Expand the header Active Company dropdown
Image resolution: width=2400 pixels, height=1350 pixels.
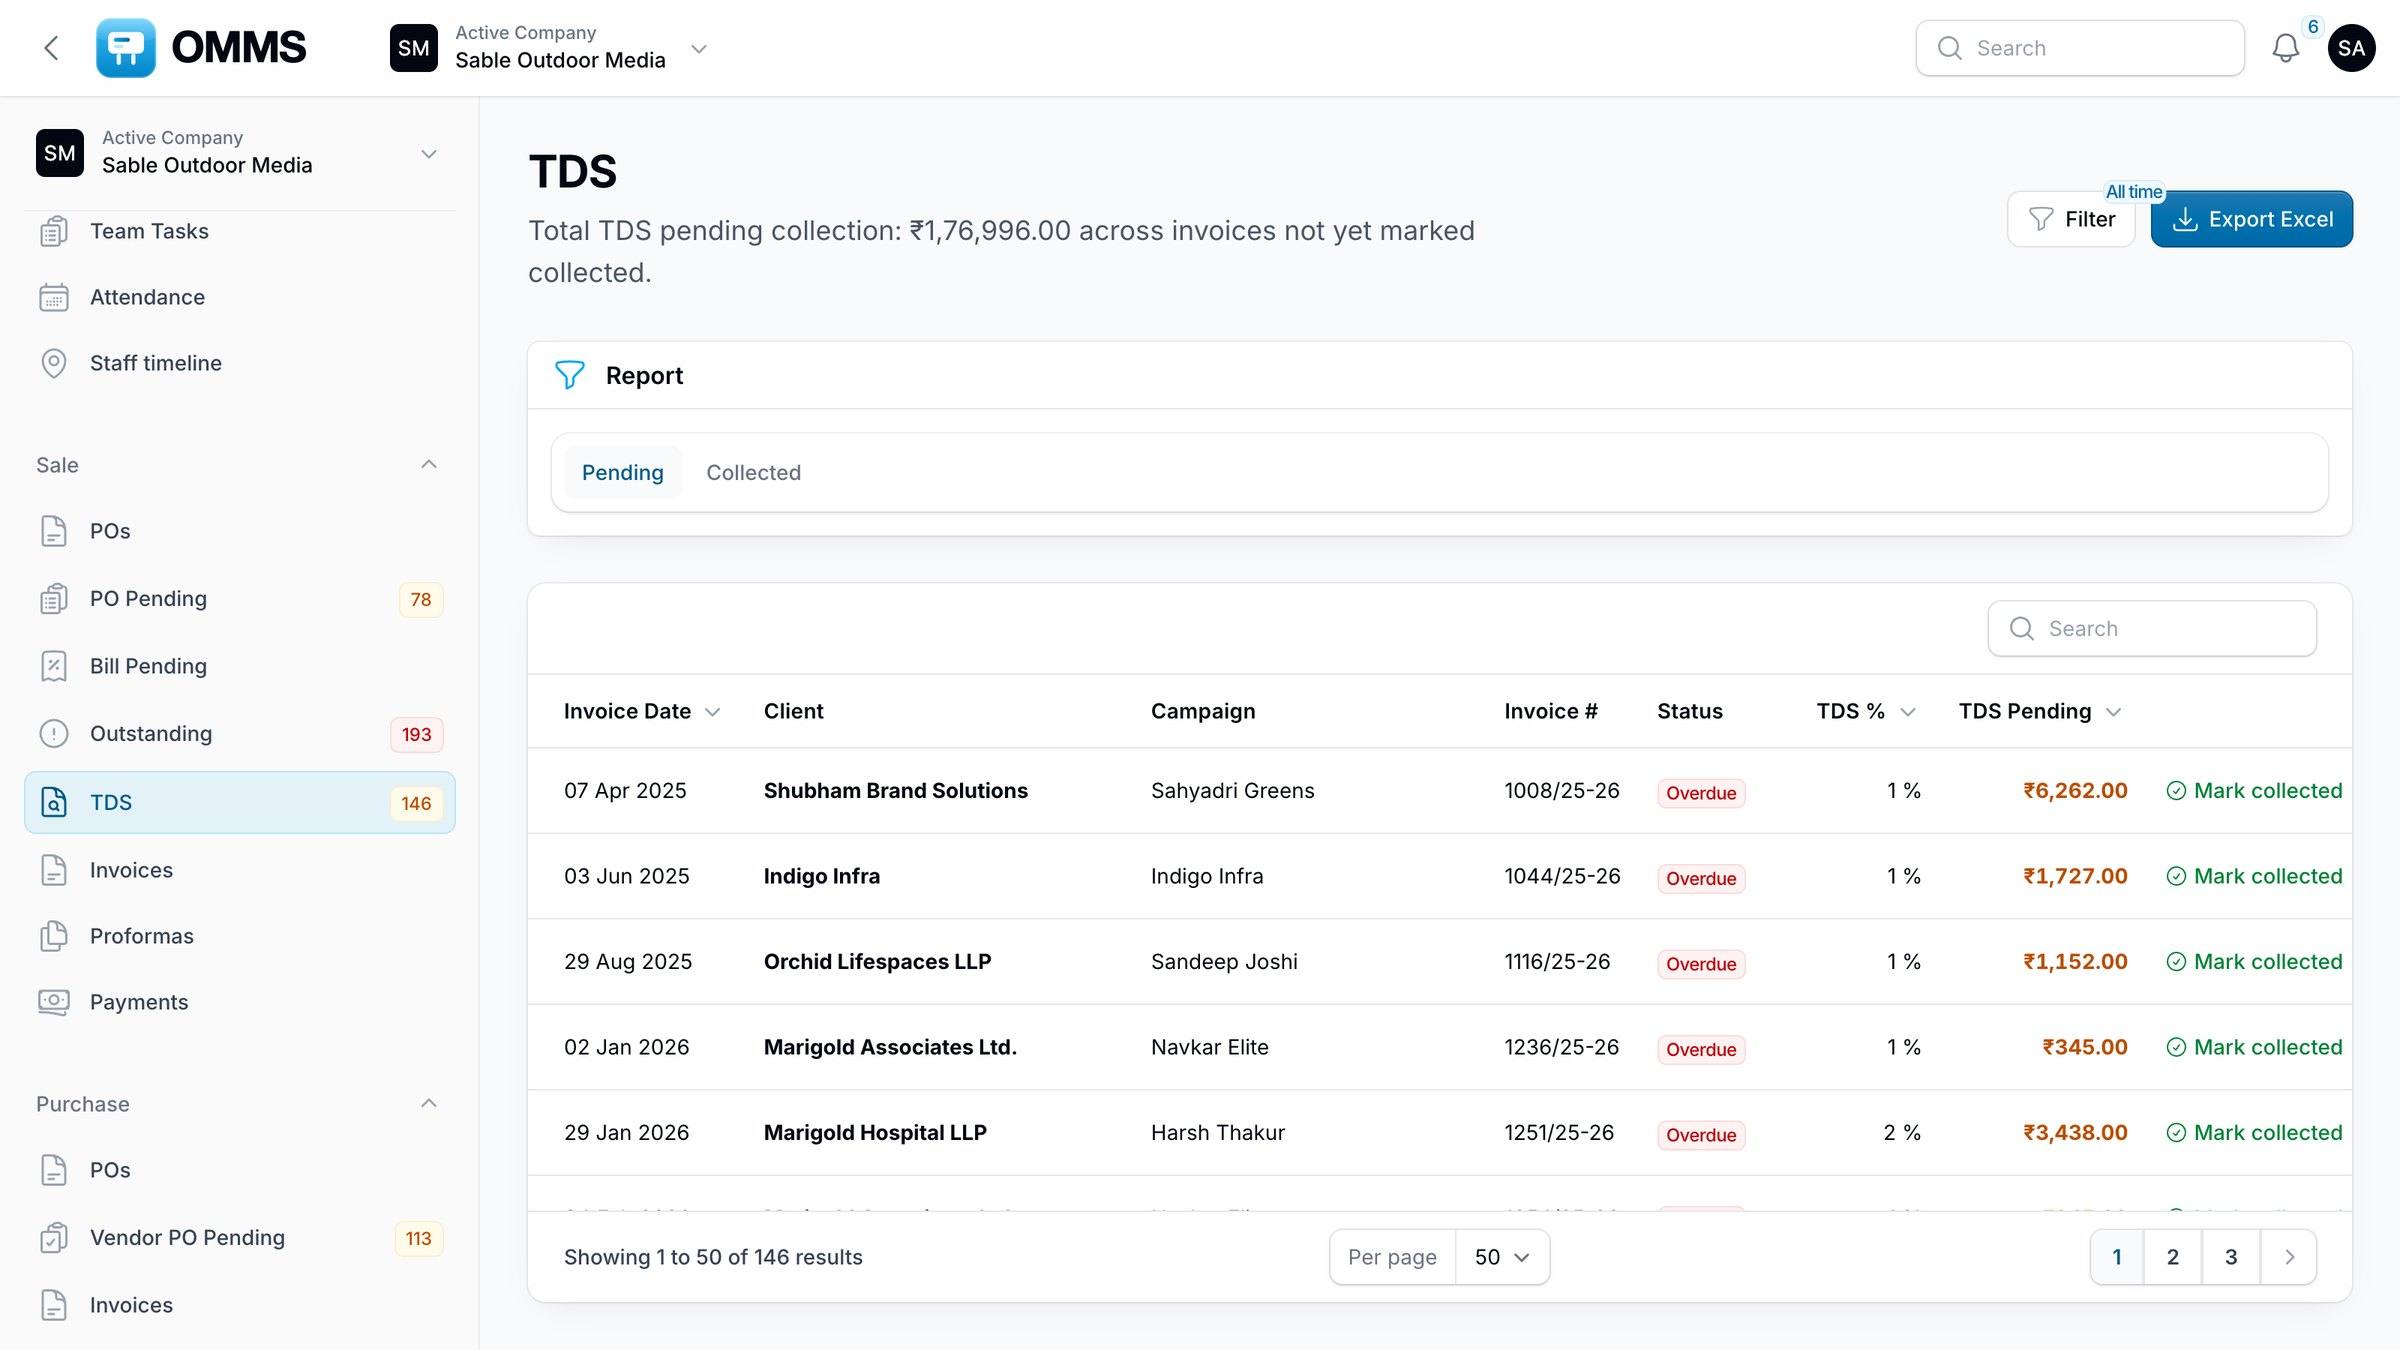[x=550, y=48]
